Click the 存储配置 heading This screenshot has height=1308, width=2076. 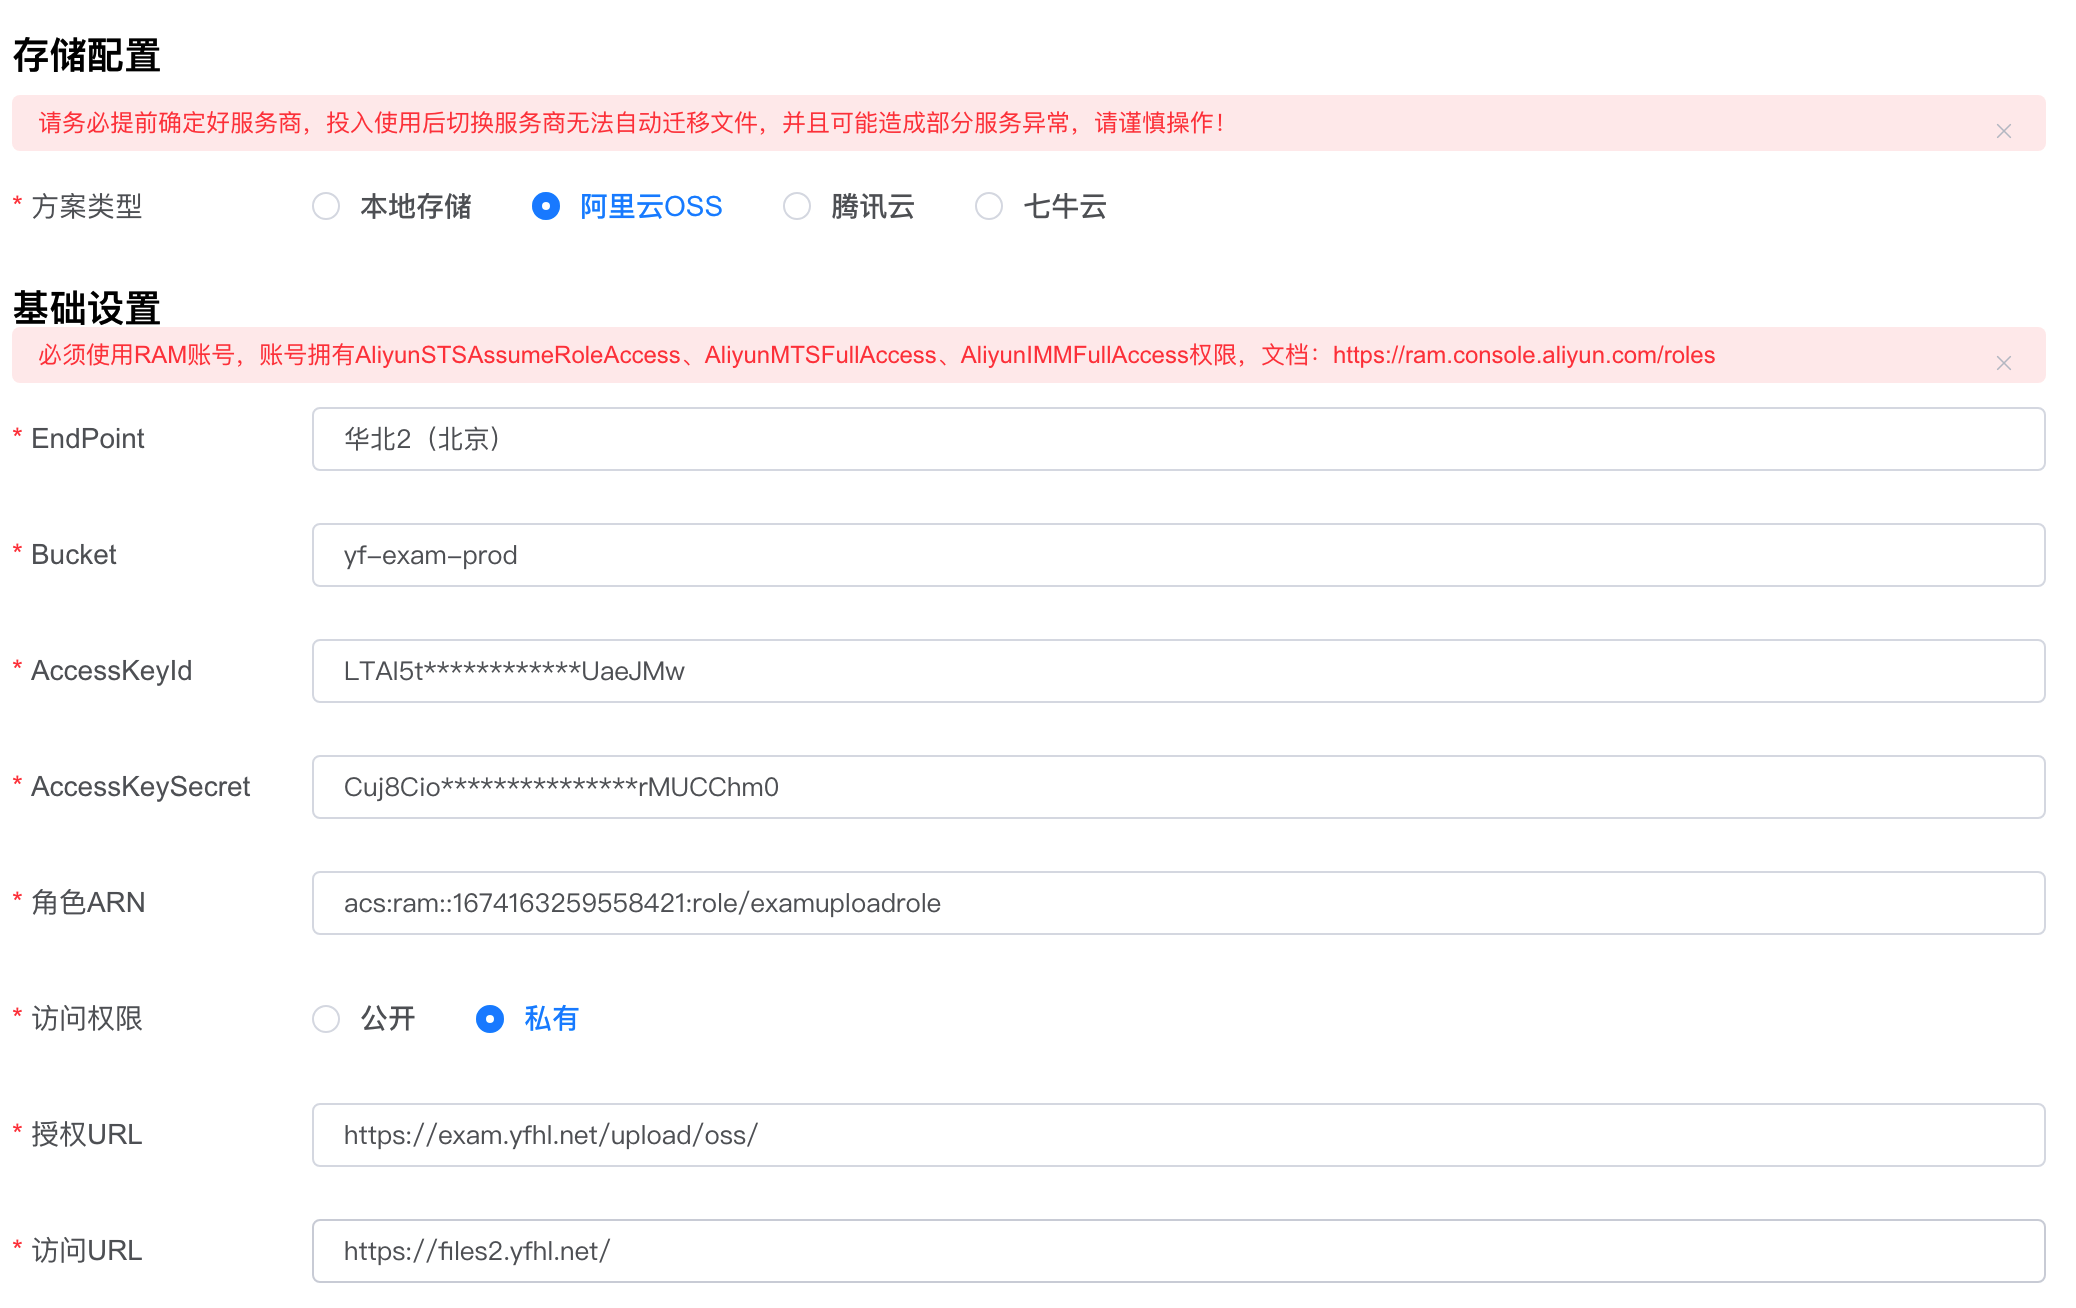click(x=87, y=56)
